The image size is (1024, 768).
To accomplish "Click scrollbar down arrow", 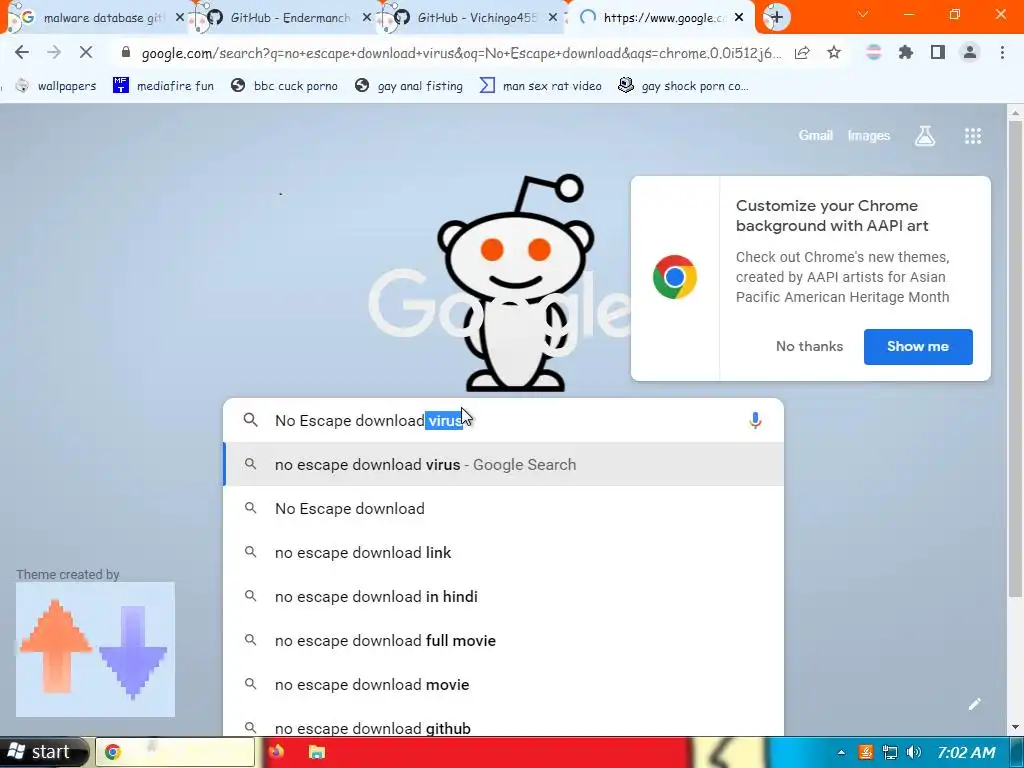I will [1014, 728].
